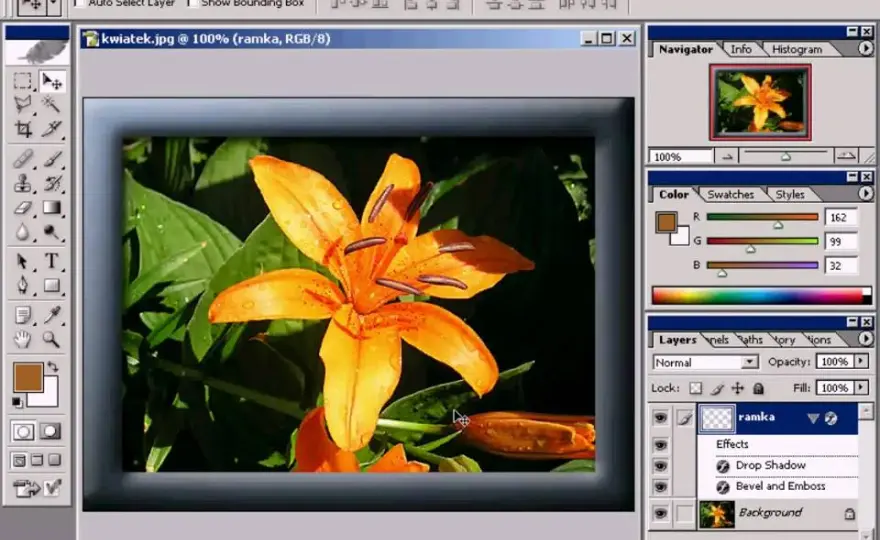Image resolution: width=880 pixels, height=540 pixels.
Task: Toggle Lock transparent pixels
Action: (695, 388)
